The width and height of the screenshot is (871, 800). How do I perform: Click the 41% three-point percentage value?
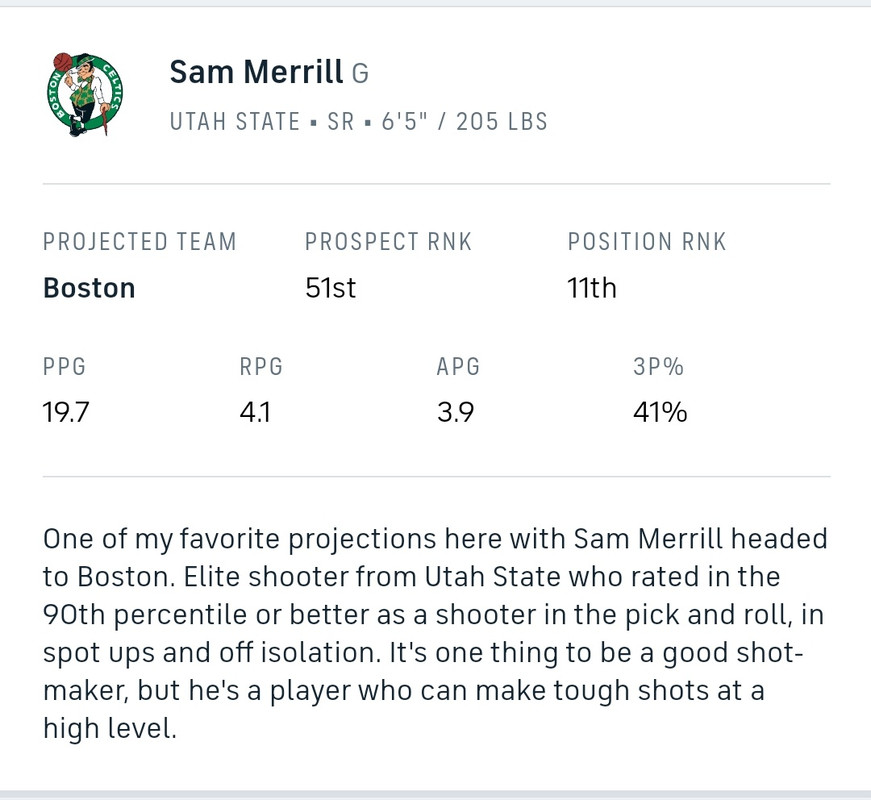pyautogui.click(x=659, y=412)
